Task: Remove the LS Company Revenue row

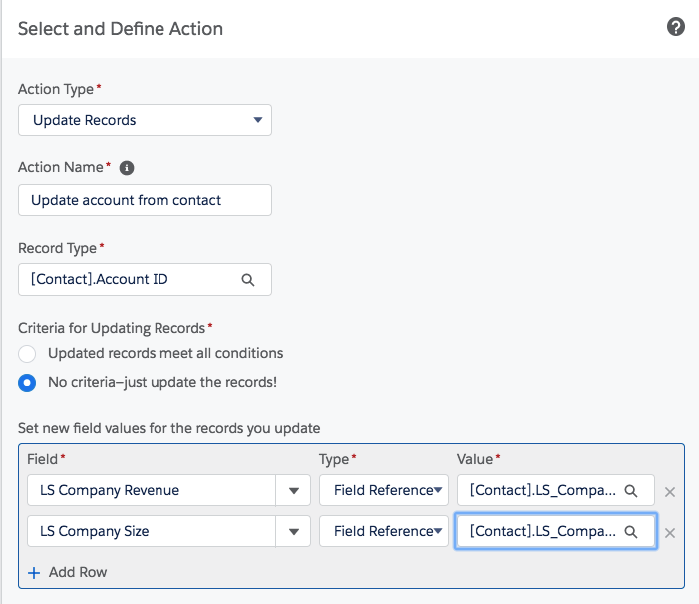Action: point(670,492)
